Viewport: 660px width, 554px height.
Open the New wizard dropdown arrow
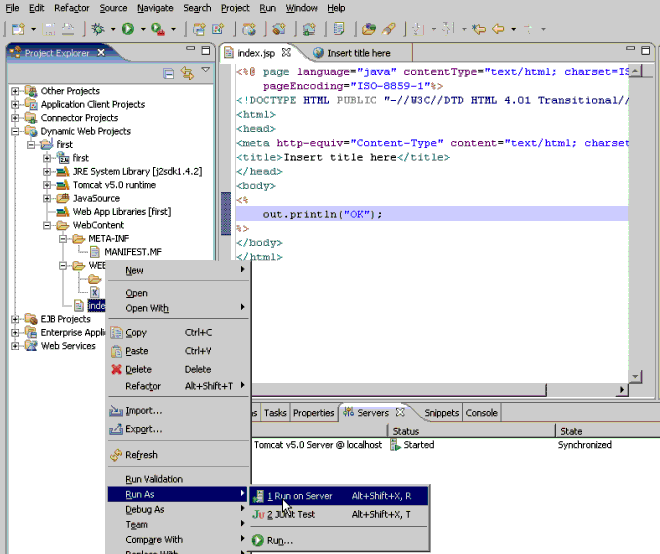pos(33,29)
